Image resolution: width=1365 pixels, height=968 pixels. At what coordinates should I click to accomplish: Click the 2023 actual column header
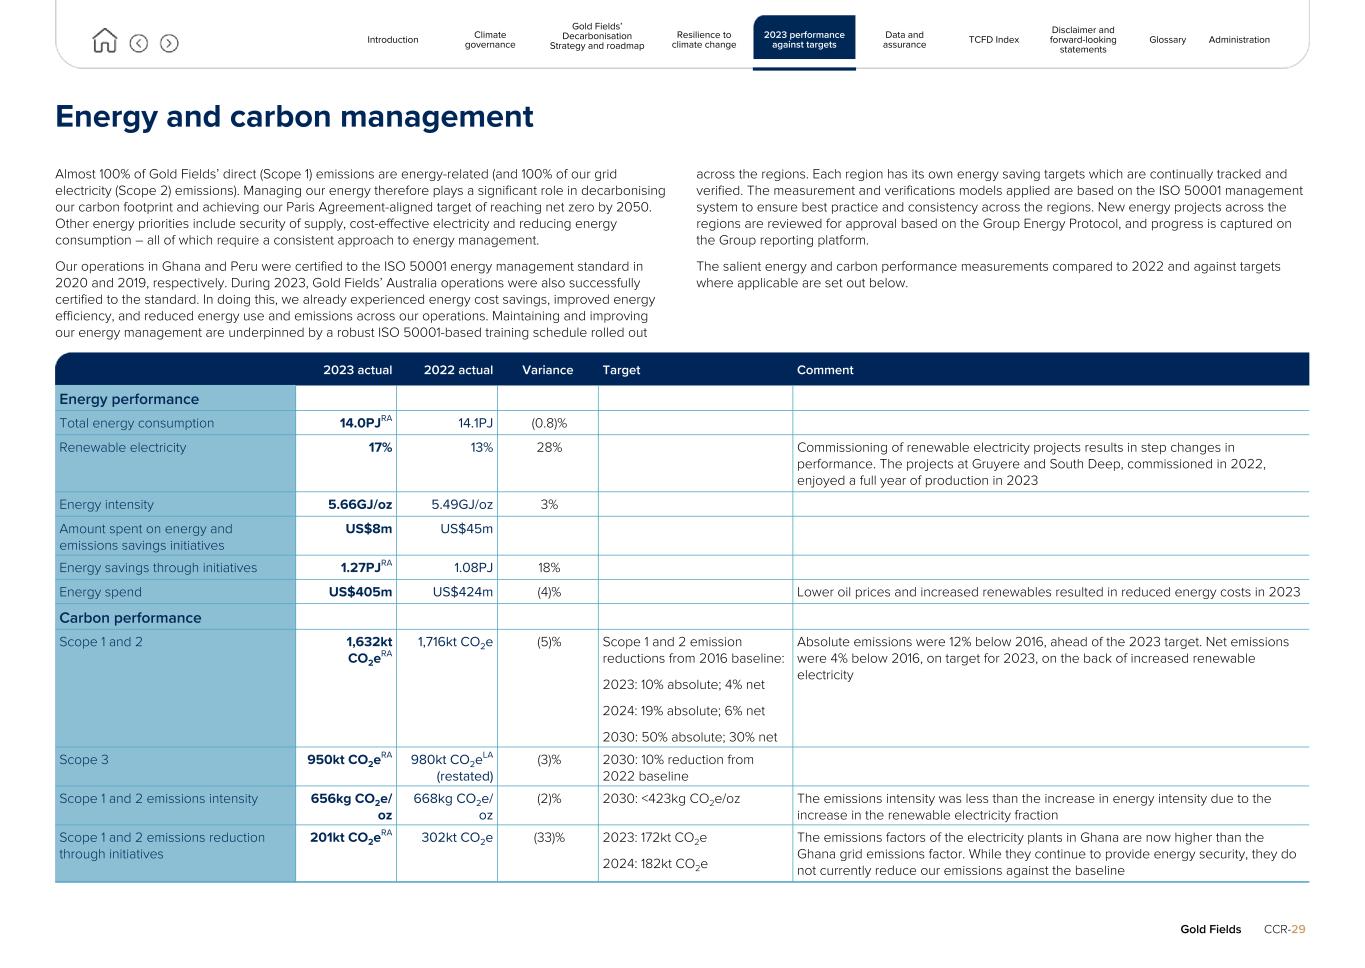(x=357, y=370)
